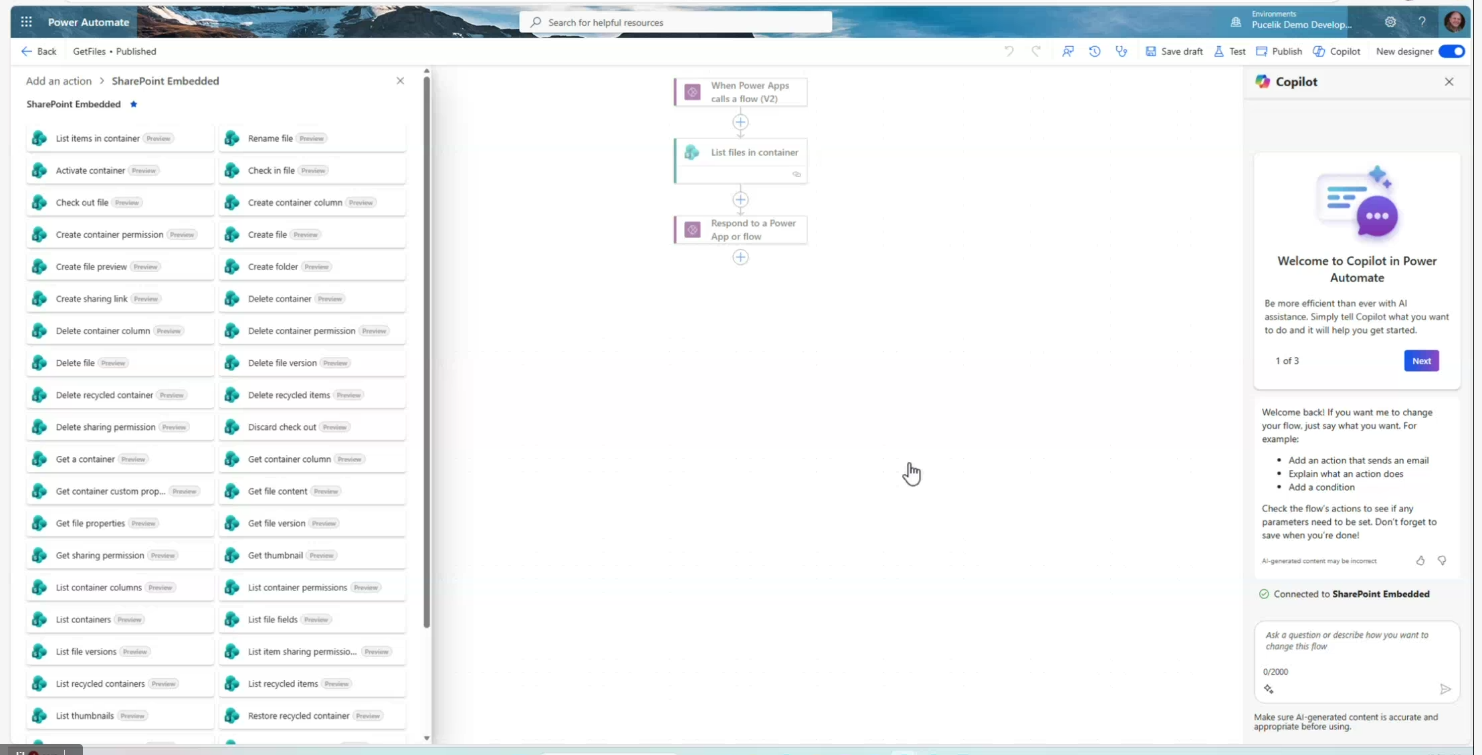Screen dimensions: 1482x755
Task: Add the Get a container action
Action: 120,459
